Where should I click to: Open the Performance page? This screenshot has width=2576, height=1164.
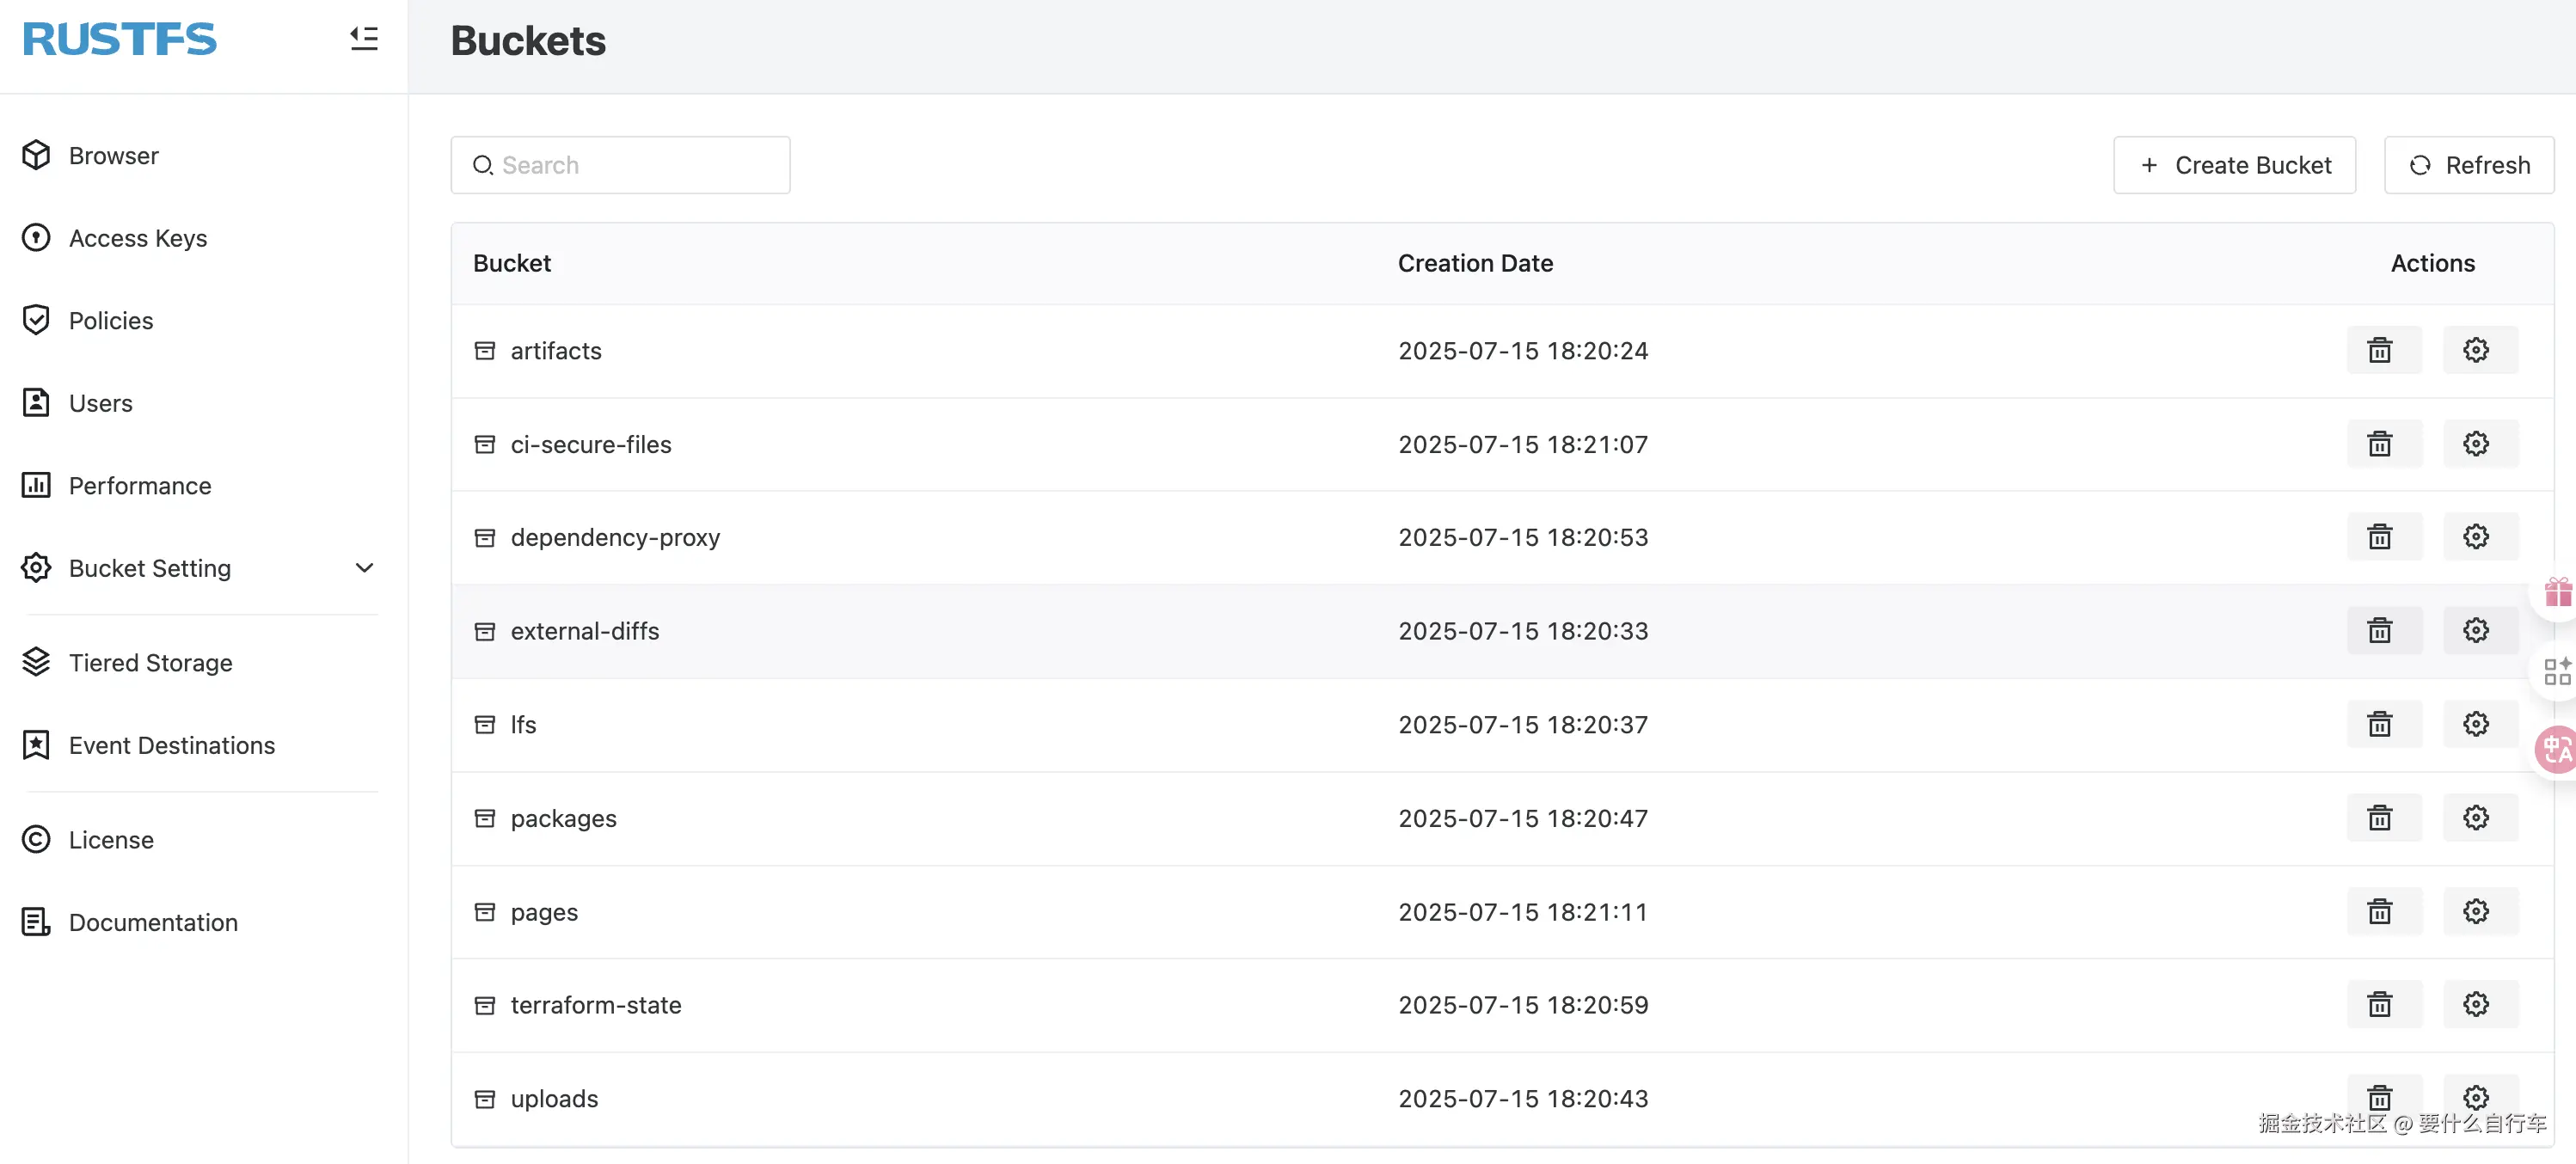140,486
